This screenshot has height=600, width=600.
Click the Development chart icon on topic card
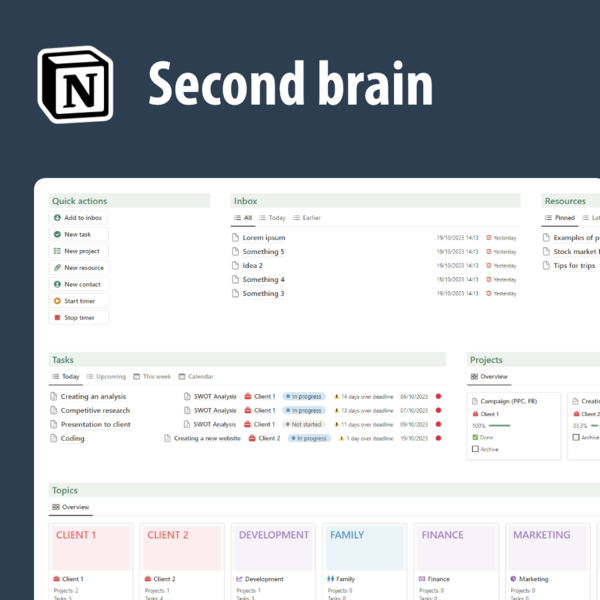tap(239, 579)
